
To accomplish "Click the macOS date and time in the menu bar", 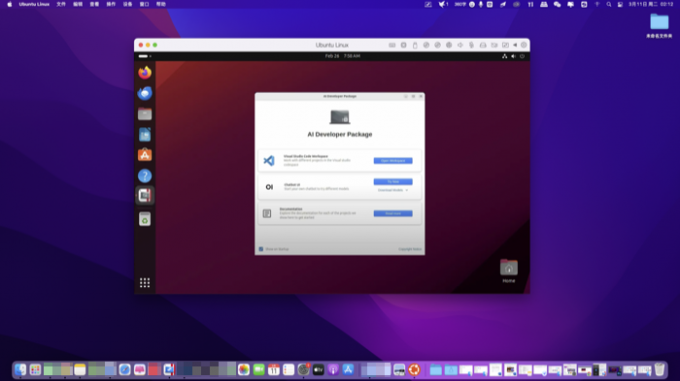I will [651, 4].
